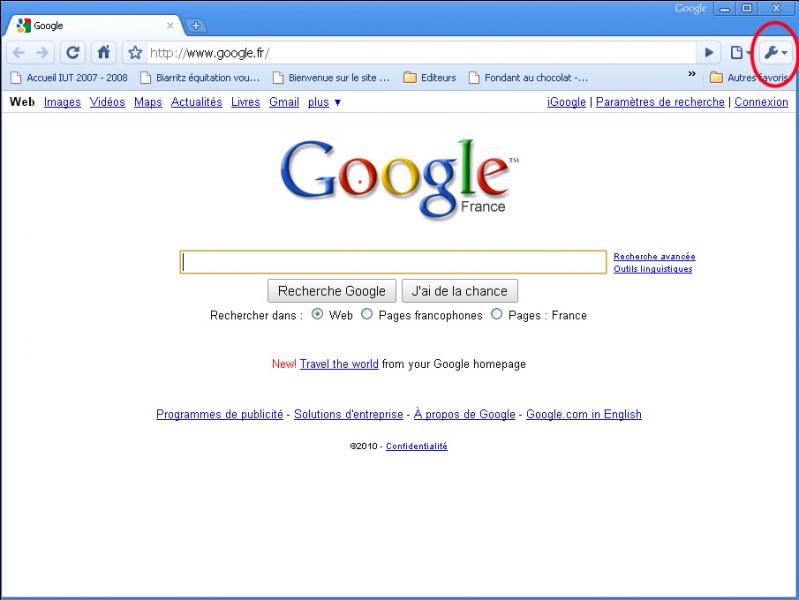
Task: Select the Pages francophones radio button
Action: (x=367, y=314)
